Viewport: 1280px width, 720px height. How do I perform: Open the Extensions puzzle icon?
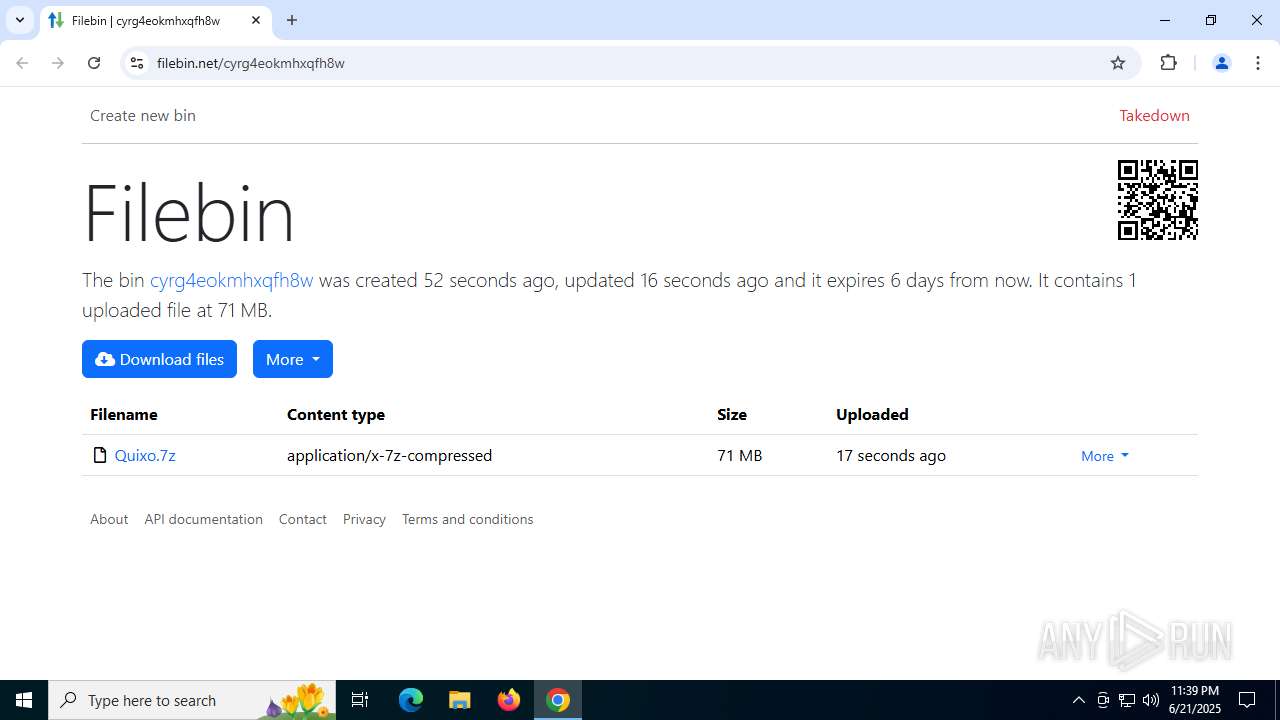(x=1168, y=63)
